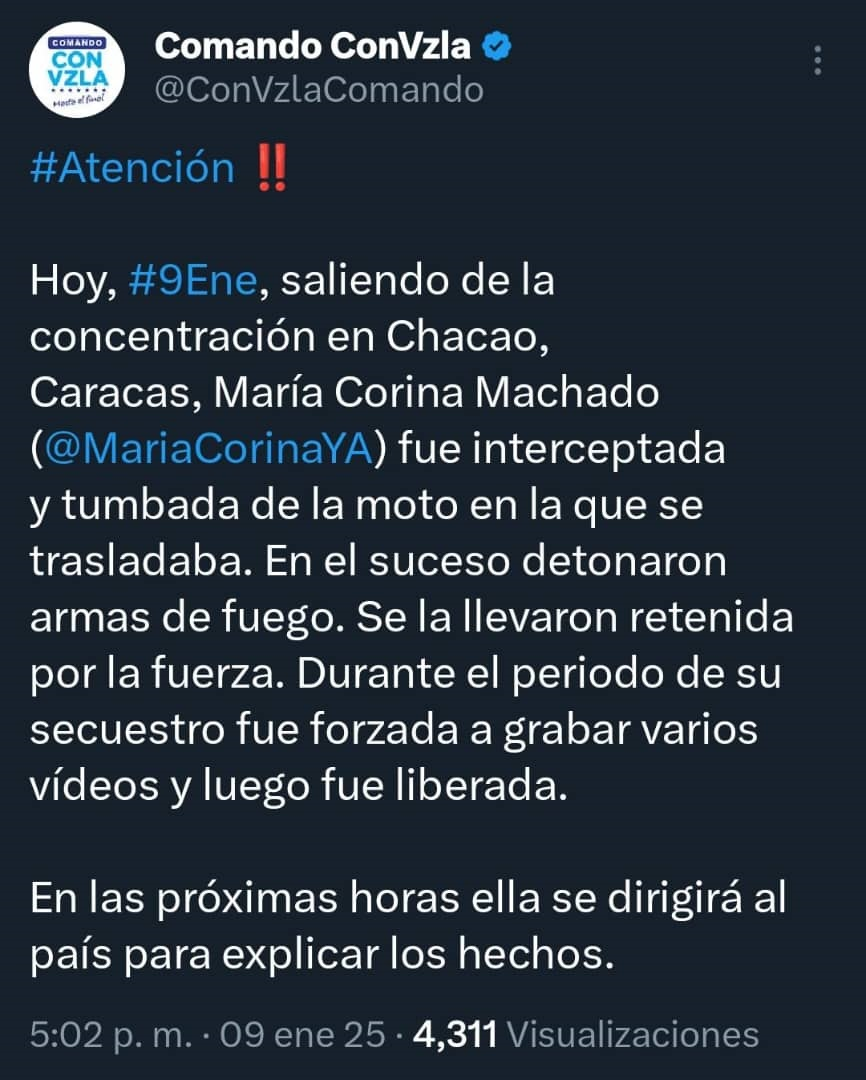Click the name María Corina Machado in text
Screen dimensions: 866x1080
[x=436, y=393]
